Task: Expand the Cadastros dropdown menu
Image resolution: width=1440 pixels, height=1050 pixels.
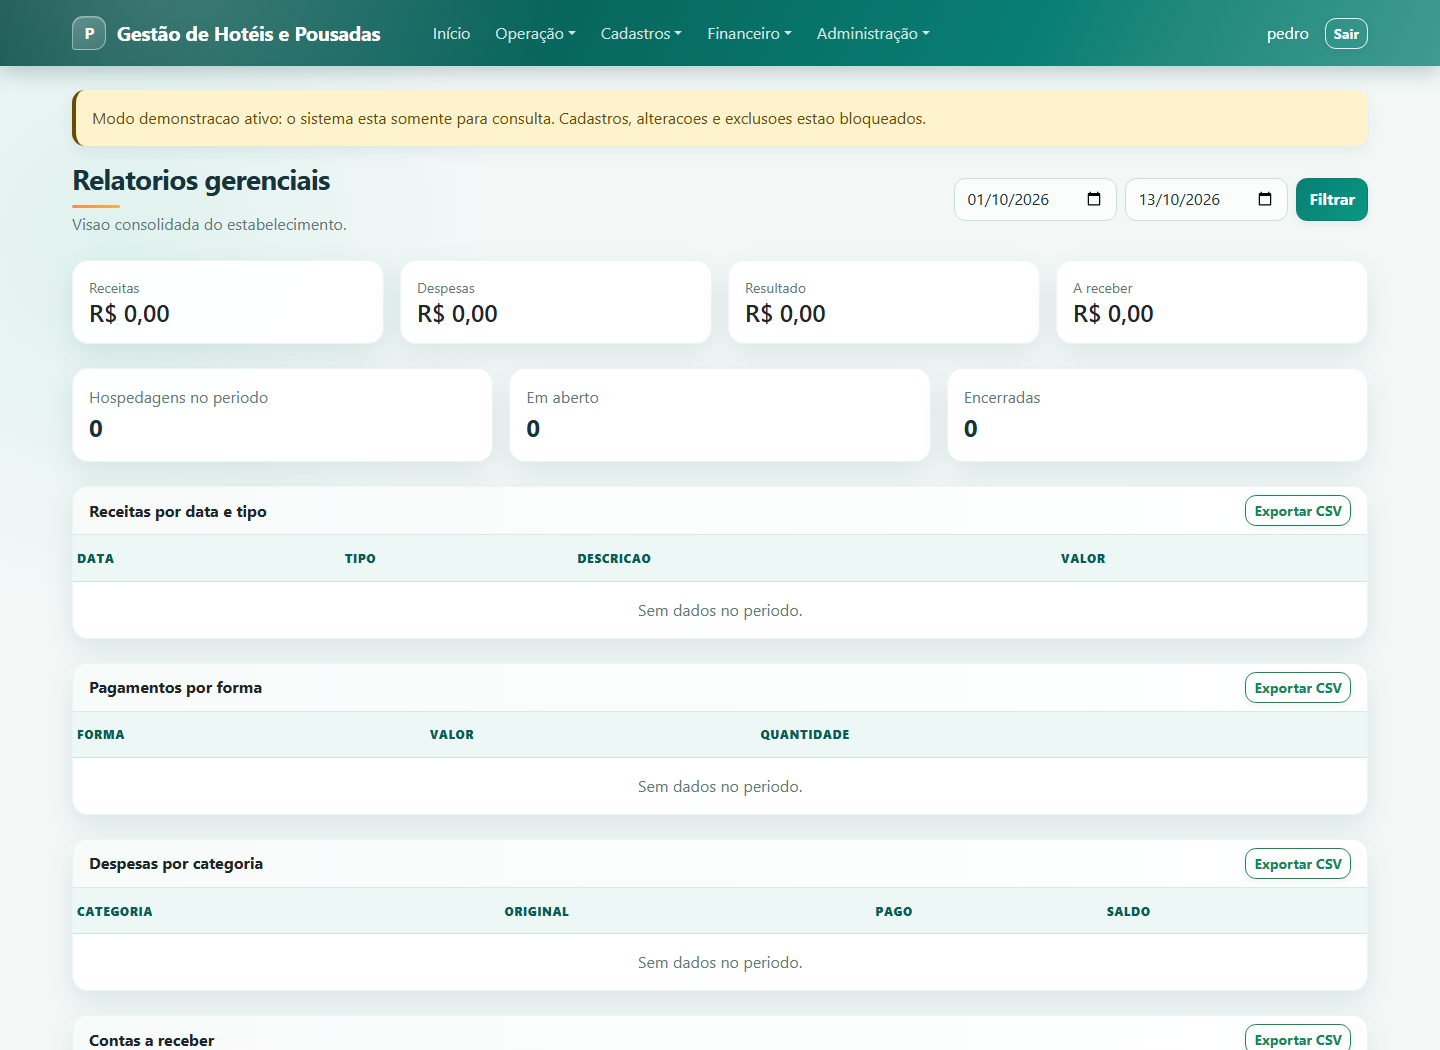Action: [x=641, y=33]
